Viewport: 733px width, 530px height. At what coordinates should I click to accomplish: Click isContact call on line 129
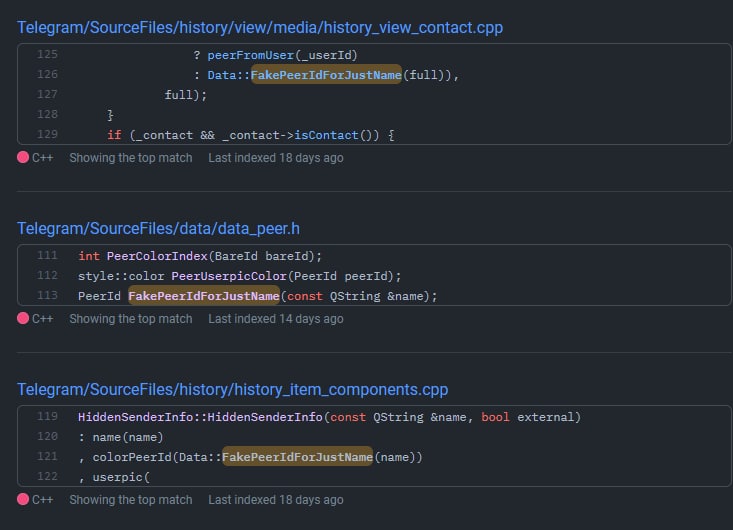click(x=326, y=135)
